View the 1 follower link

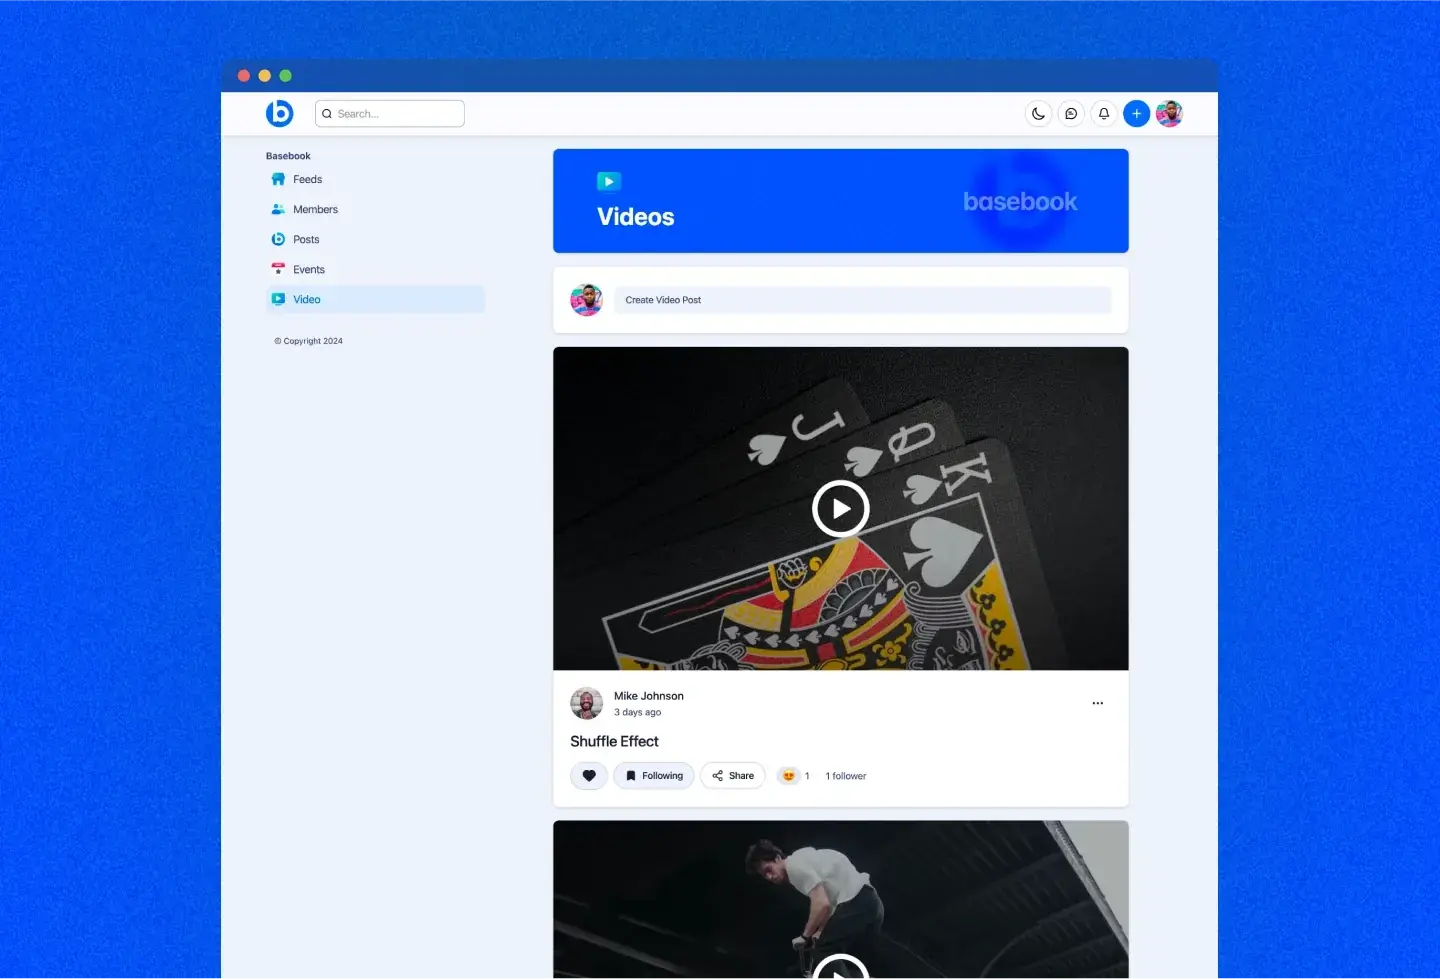[x=846, y=776]
